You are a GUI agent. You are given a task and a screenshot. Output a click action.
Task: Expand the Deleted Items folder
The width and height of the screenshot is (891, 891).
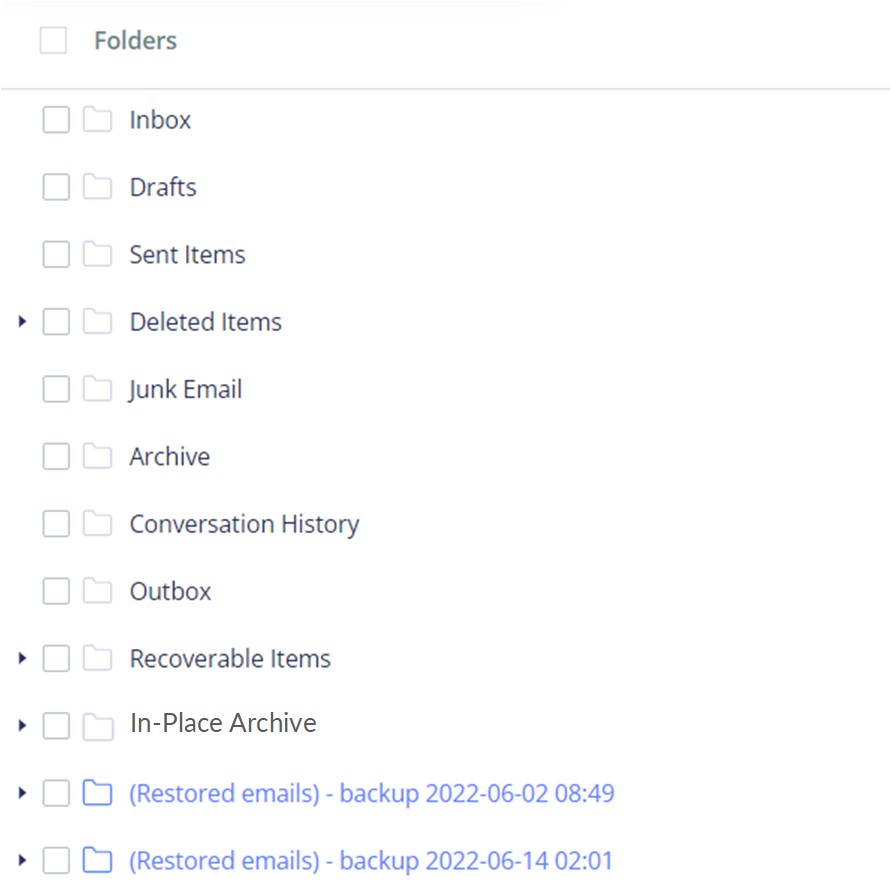pyautogui.click(x=21, y=321)
